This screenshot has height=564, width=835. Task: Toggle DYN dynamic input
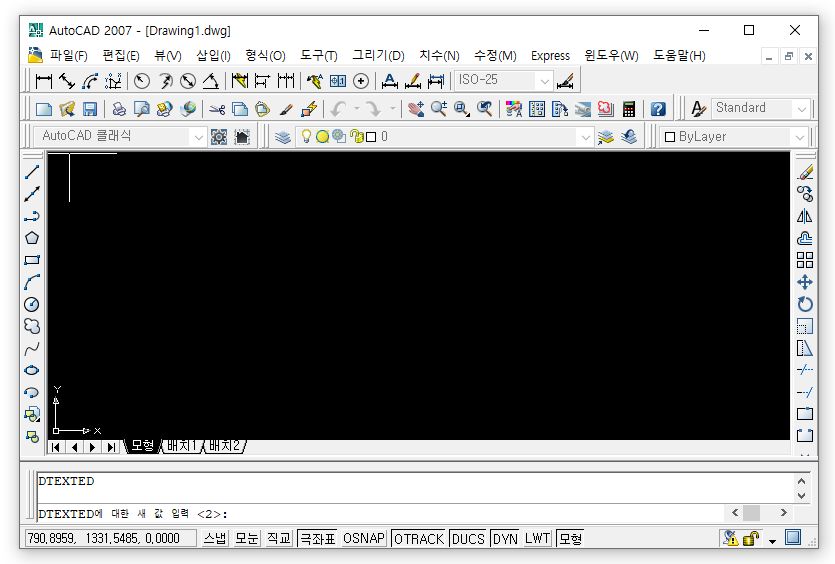505,538
